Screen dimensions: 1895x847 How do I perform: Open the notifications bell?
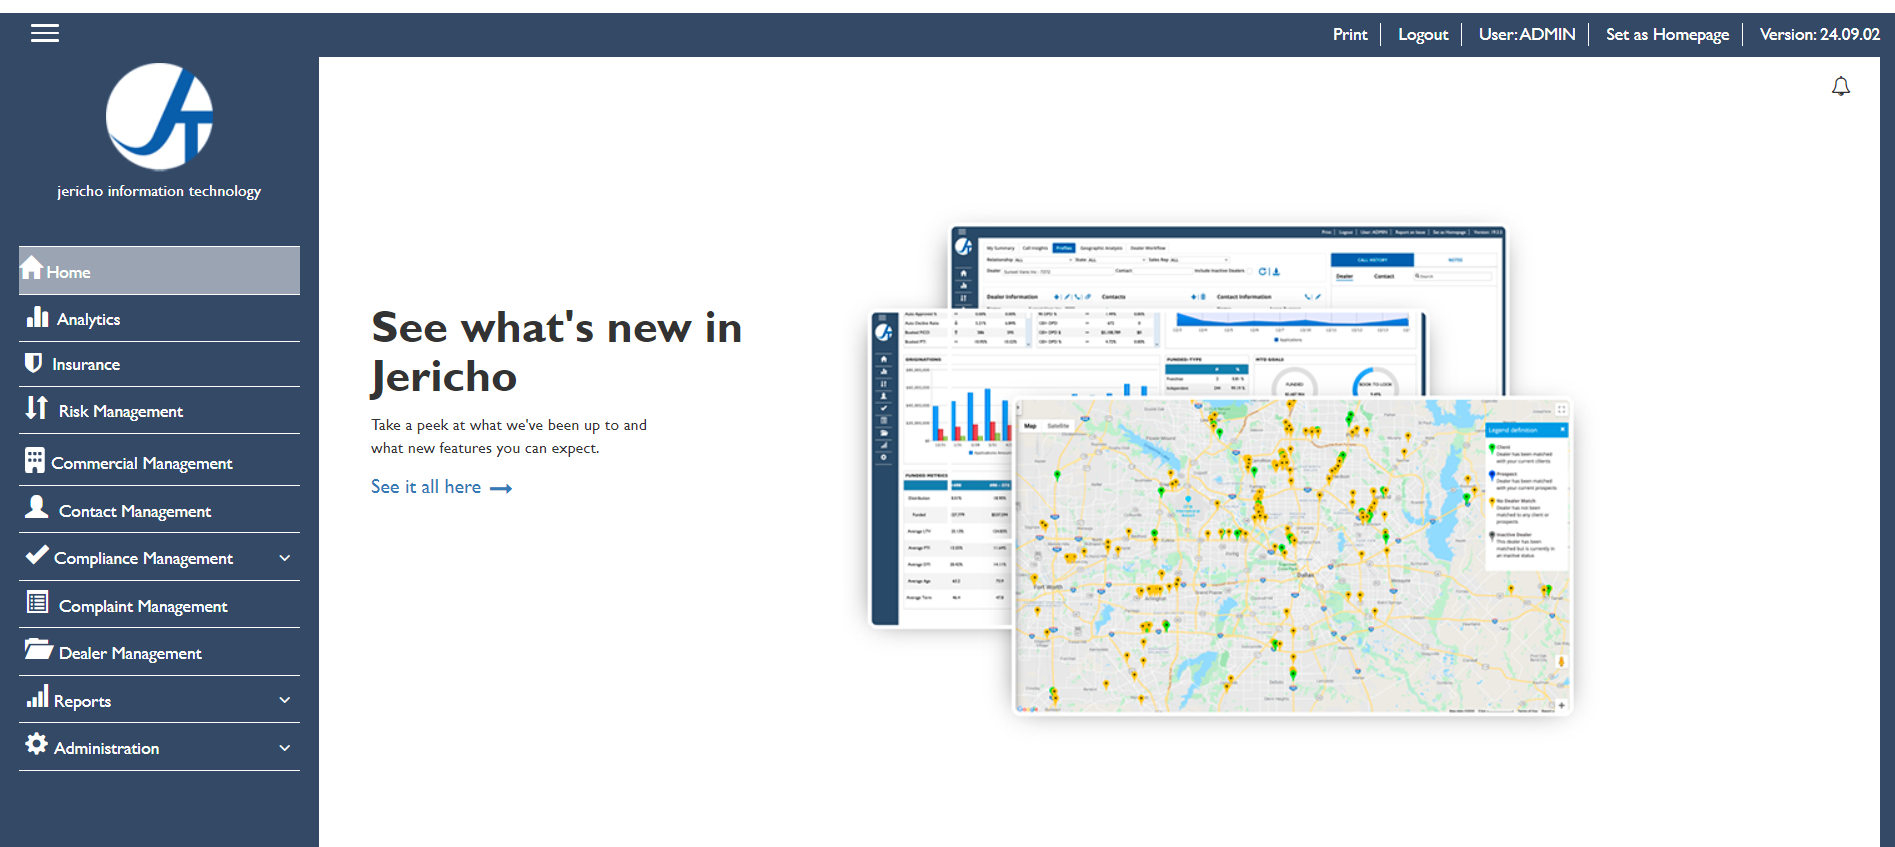pos(1840,87)
